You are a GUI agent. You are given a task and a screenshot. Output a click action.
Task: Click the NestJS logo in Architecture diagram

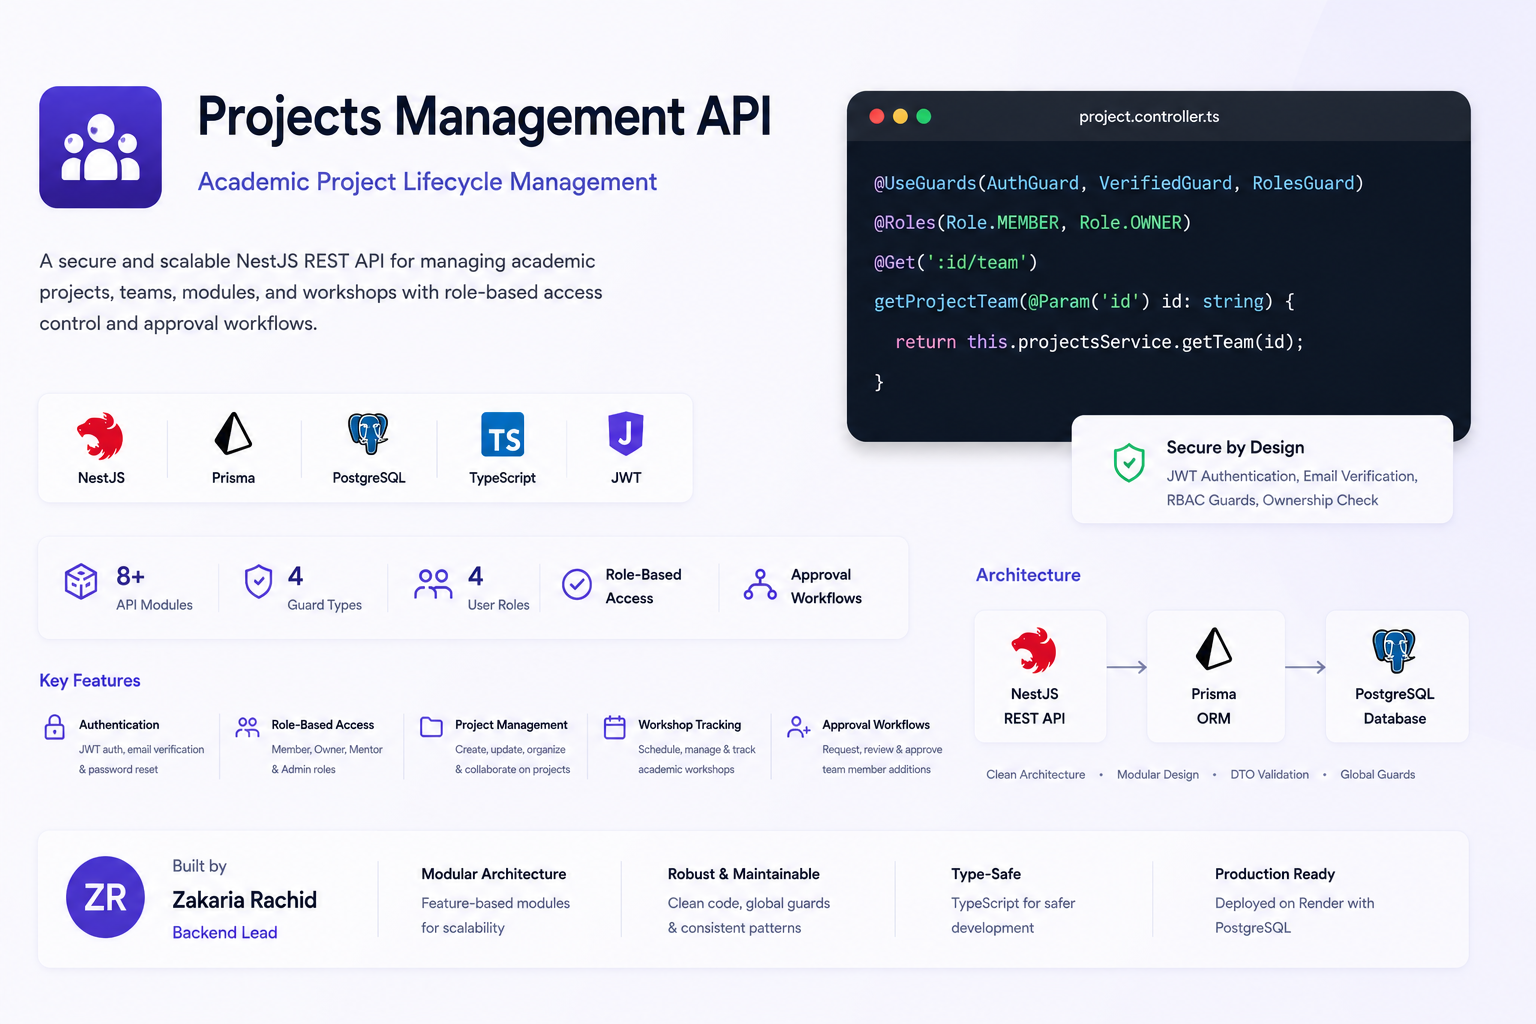tap(1034, 650)
